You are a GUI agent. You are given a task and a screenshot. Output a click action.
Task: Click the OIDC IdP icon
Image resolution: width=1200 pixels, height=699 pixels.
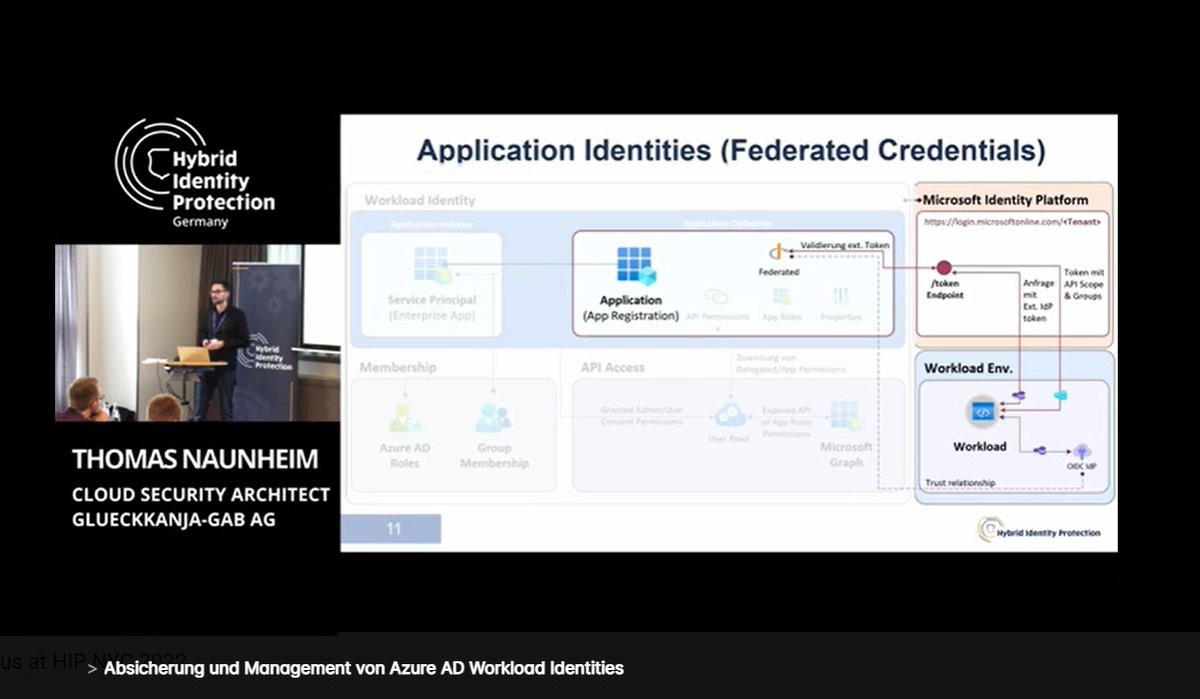coord(1081,451)
